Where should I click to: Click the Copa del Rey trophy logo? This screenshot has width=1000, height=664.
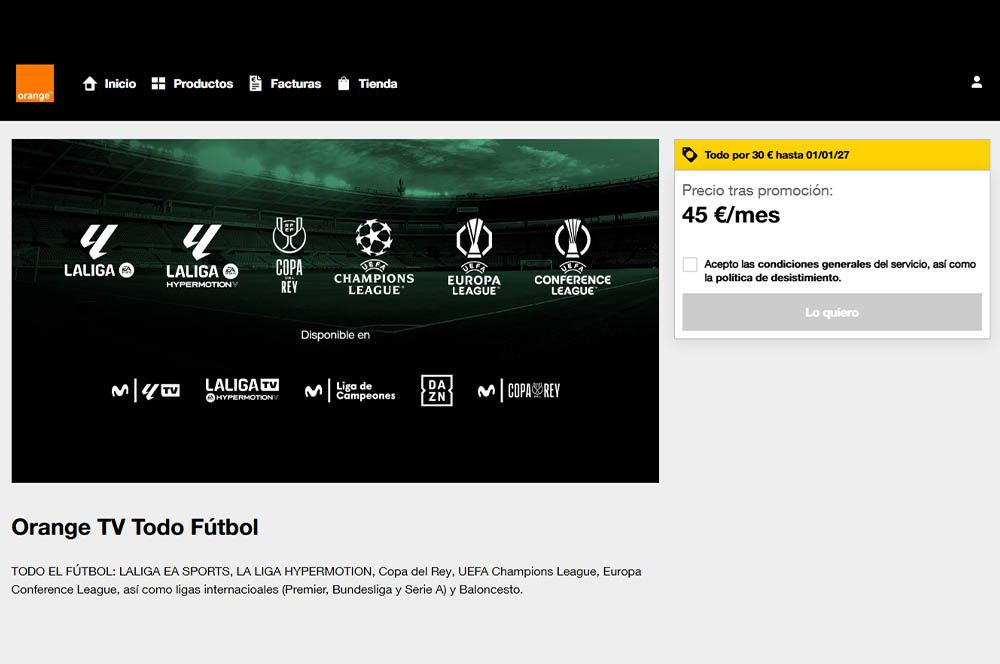(x=290, y=255)
